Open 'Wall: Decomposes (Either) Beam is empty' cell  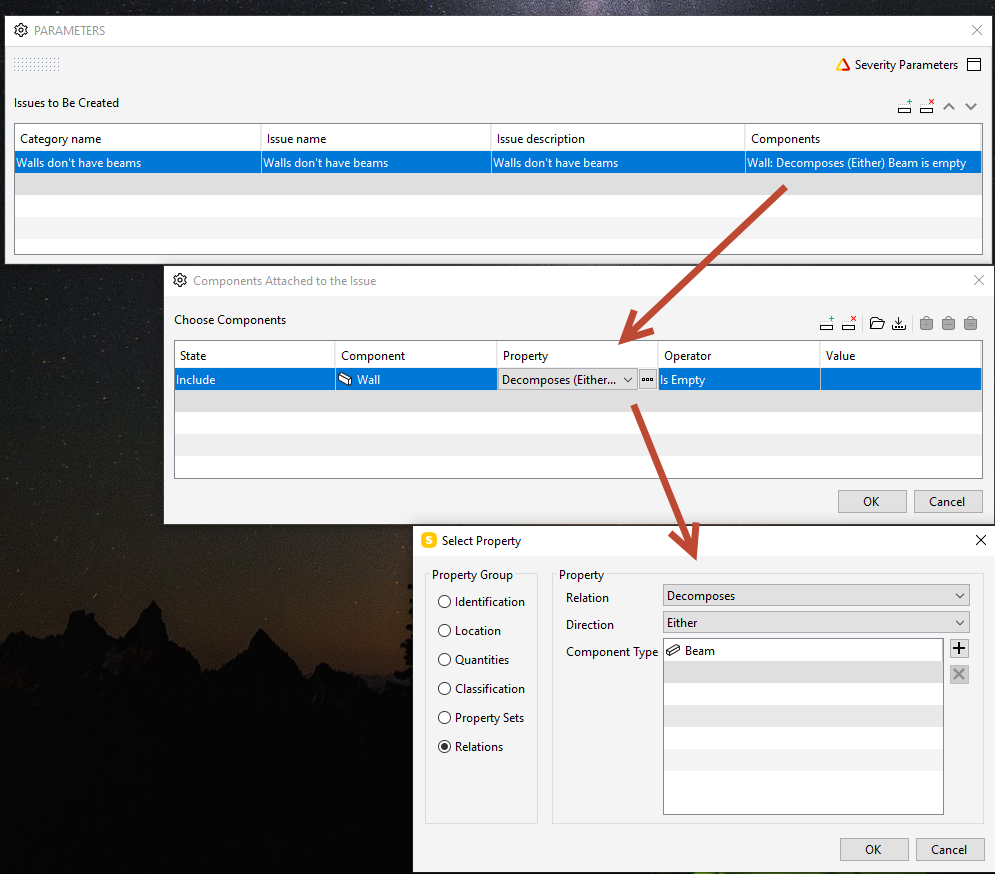(864, 162)
